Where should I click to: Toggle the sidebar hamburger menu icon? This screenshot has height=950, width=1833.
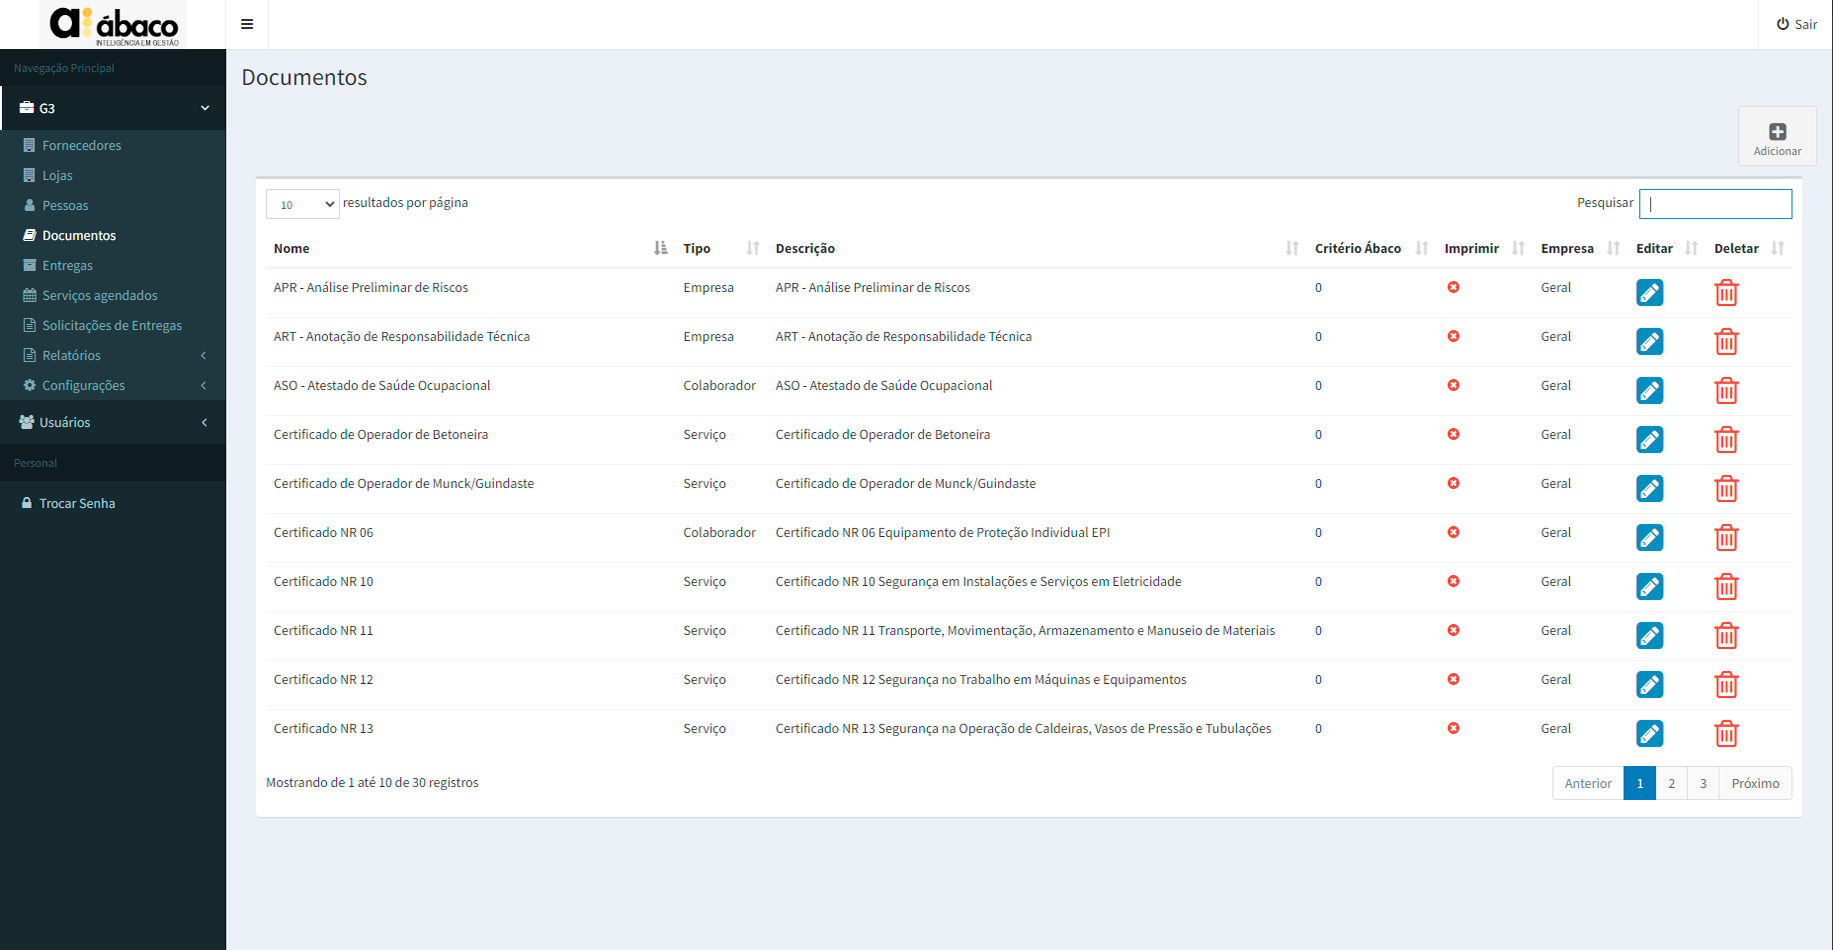[247, 24]
